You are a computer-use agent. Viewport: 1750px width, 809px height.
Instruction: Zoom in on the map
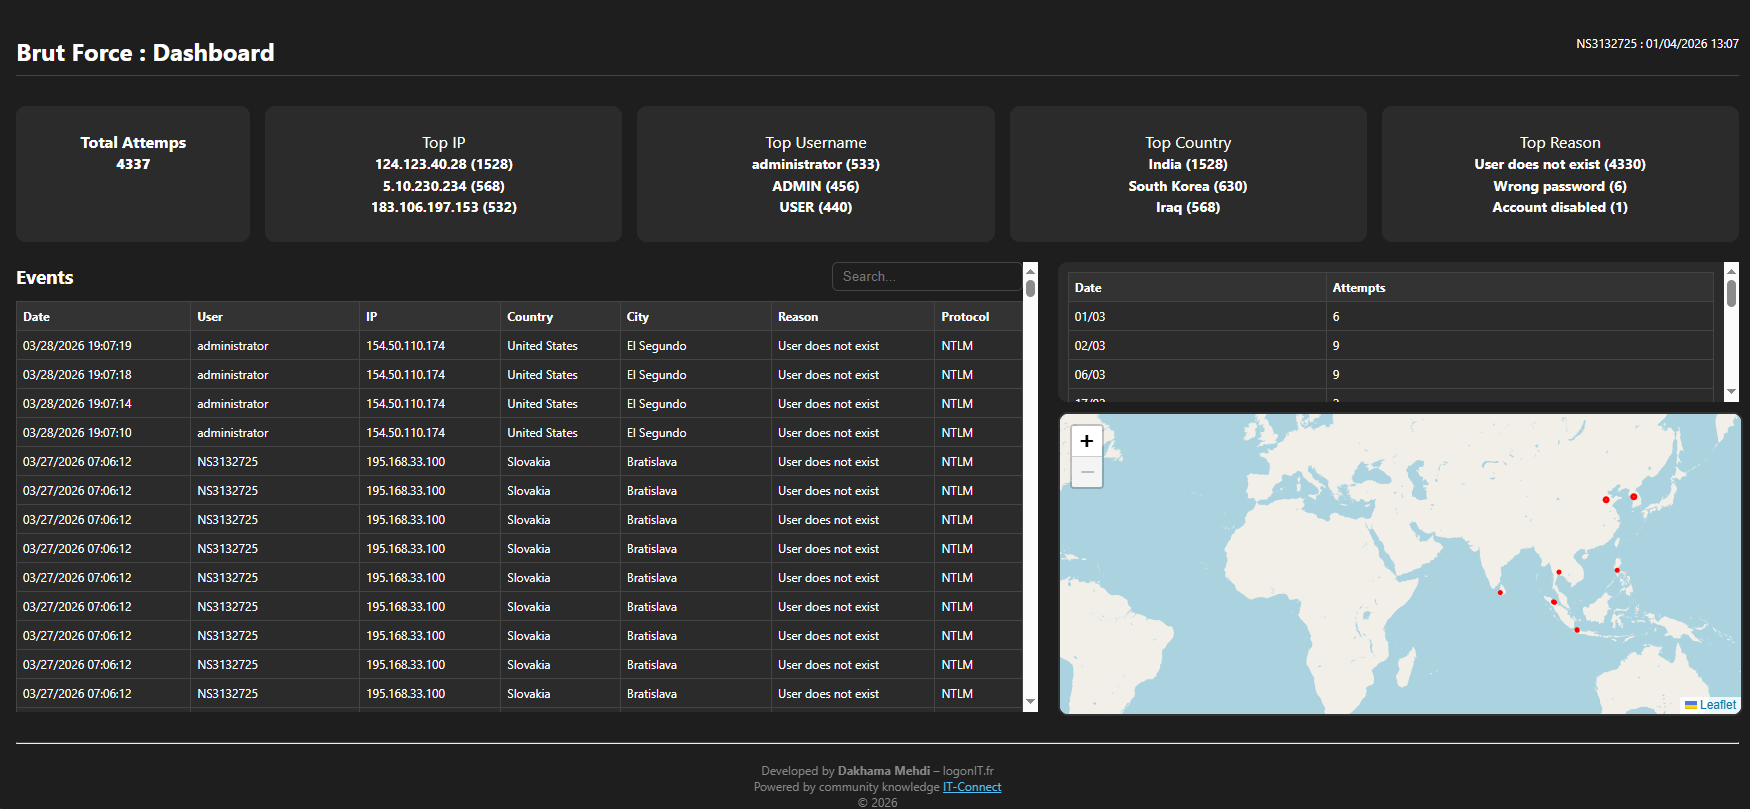point(1086,441)
